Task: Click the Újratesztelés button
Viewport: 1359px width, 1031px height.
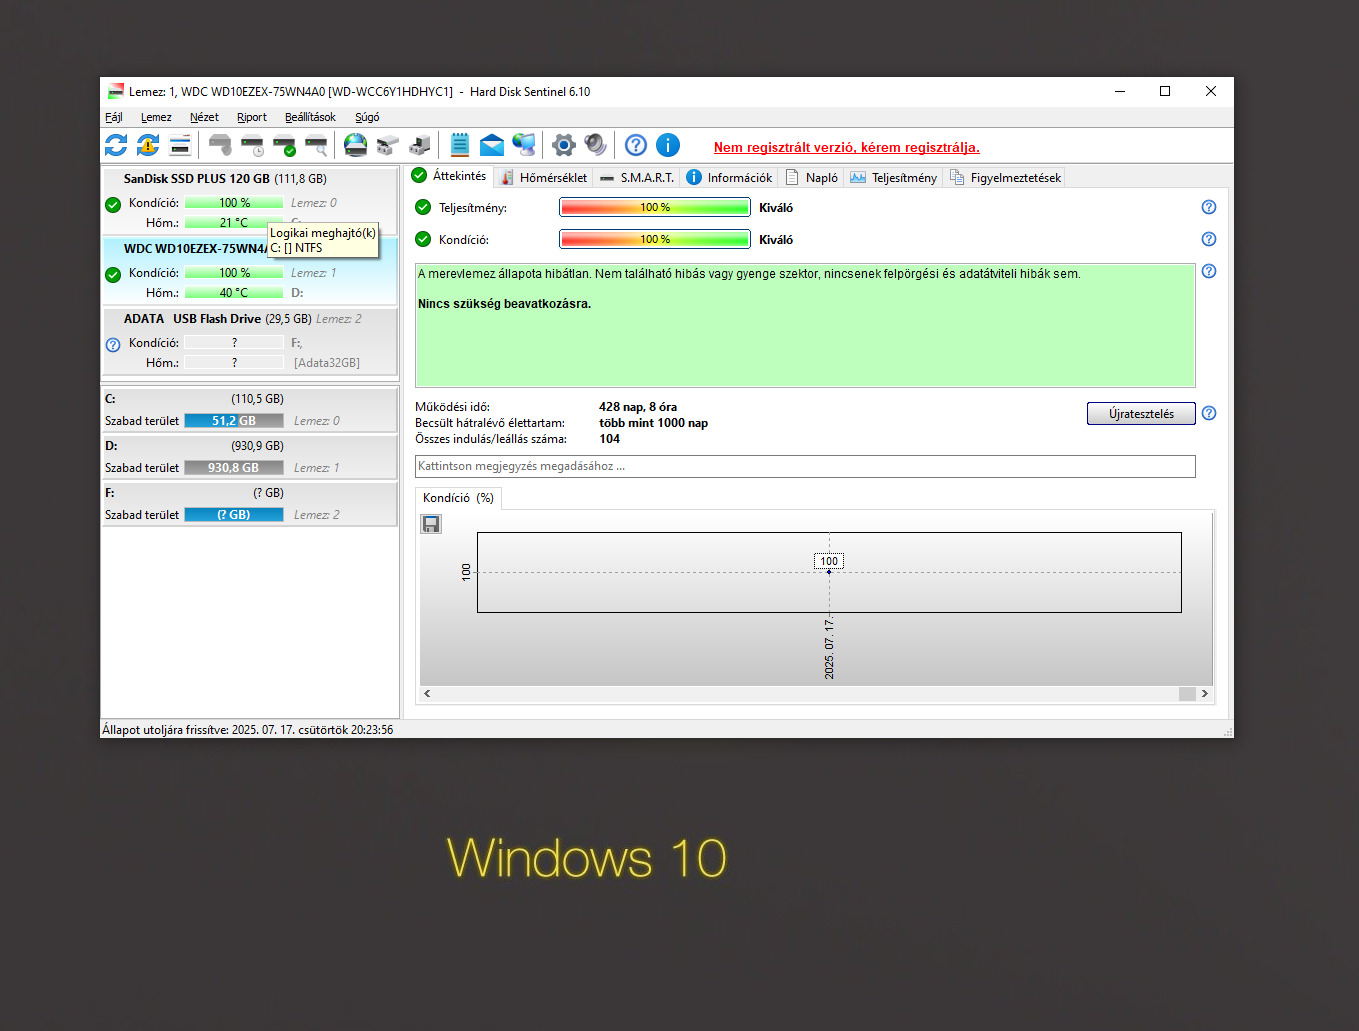Action: 1141,413
